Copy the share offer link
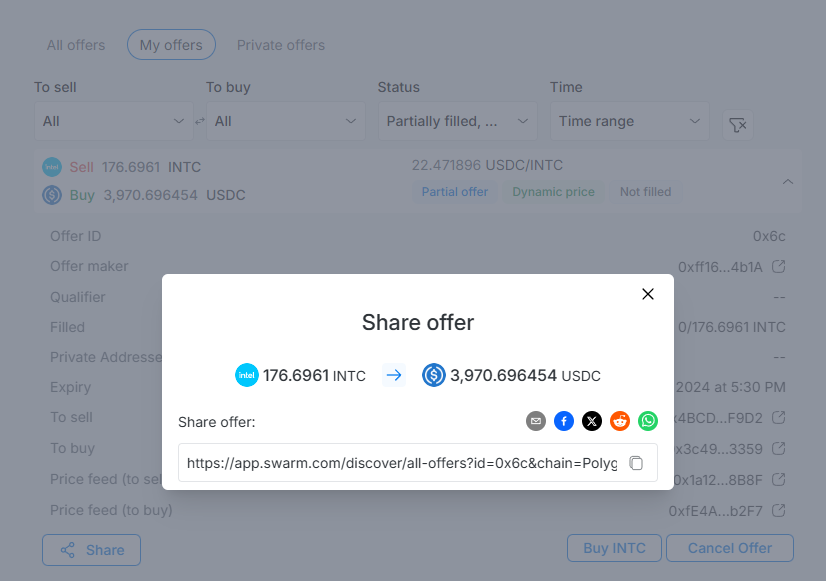This screenshot has height=581, width=826. 636,464
